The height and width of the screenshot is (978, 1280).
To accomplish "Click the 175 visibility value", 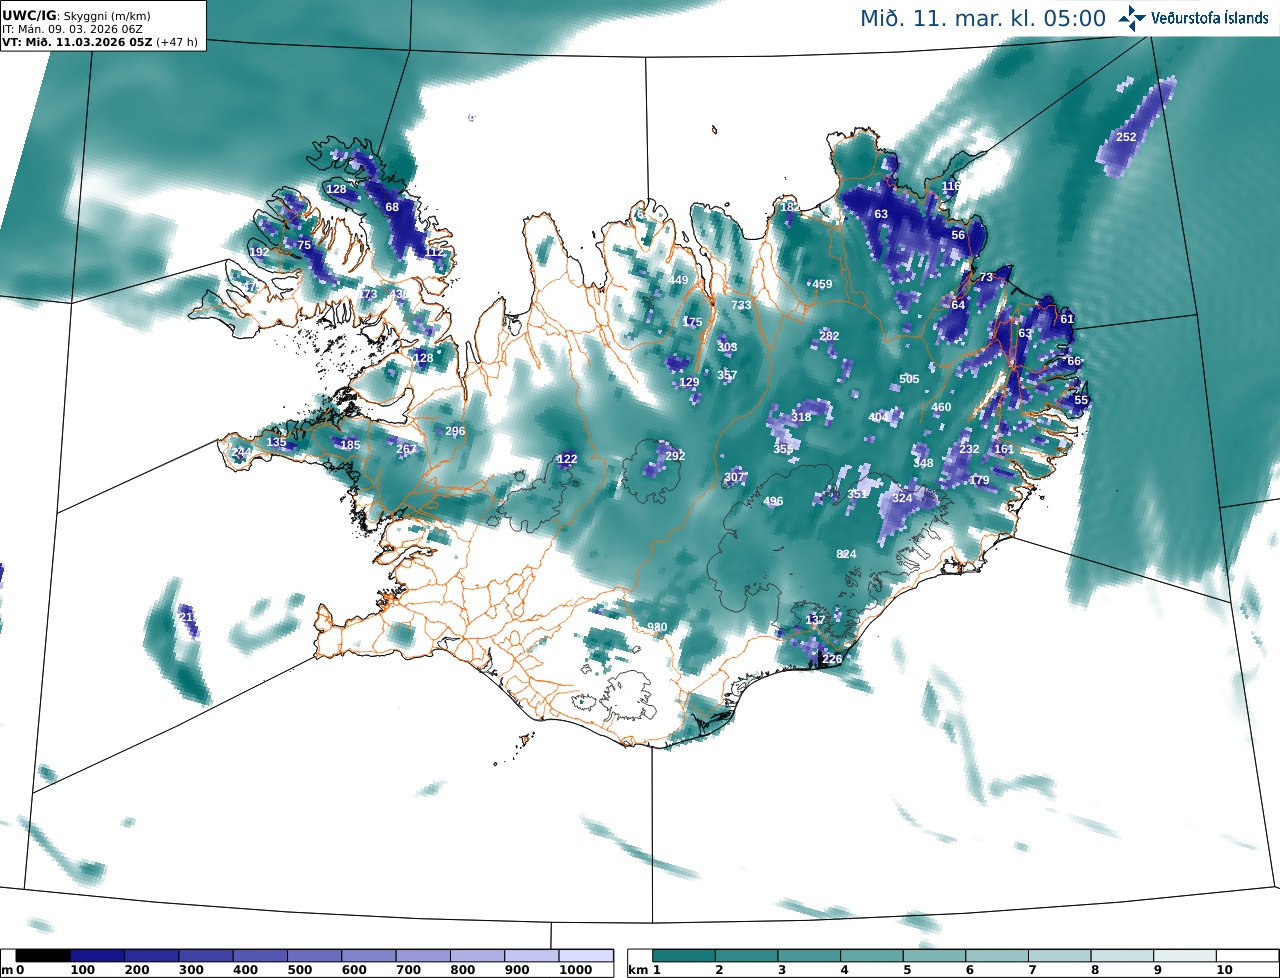I will pyautogui.click(x=692, y=322).
